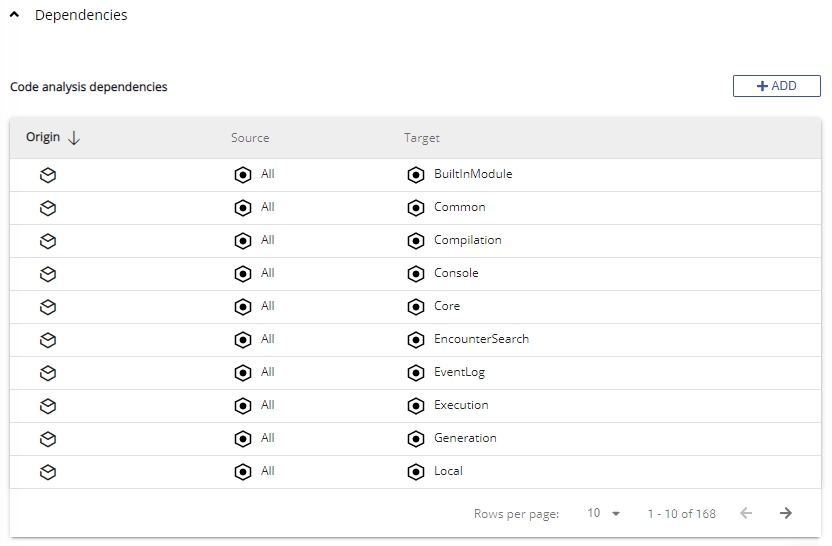Click the Source column header
Viewport: 832px width, 546px height.
point(250,138)
